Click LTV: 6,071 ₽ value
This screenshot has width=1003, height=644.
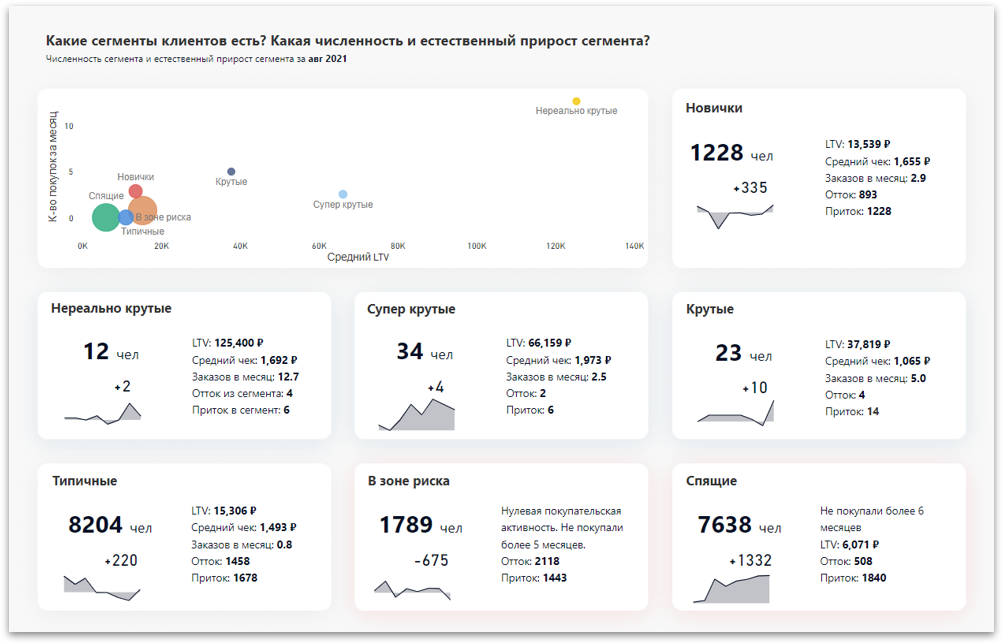coord(849,544)
